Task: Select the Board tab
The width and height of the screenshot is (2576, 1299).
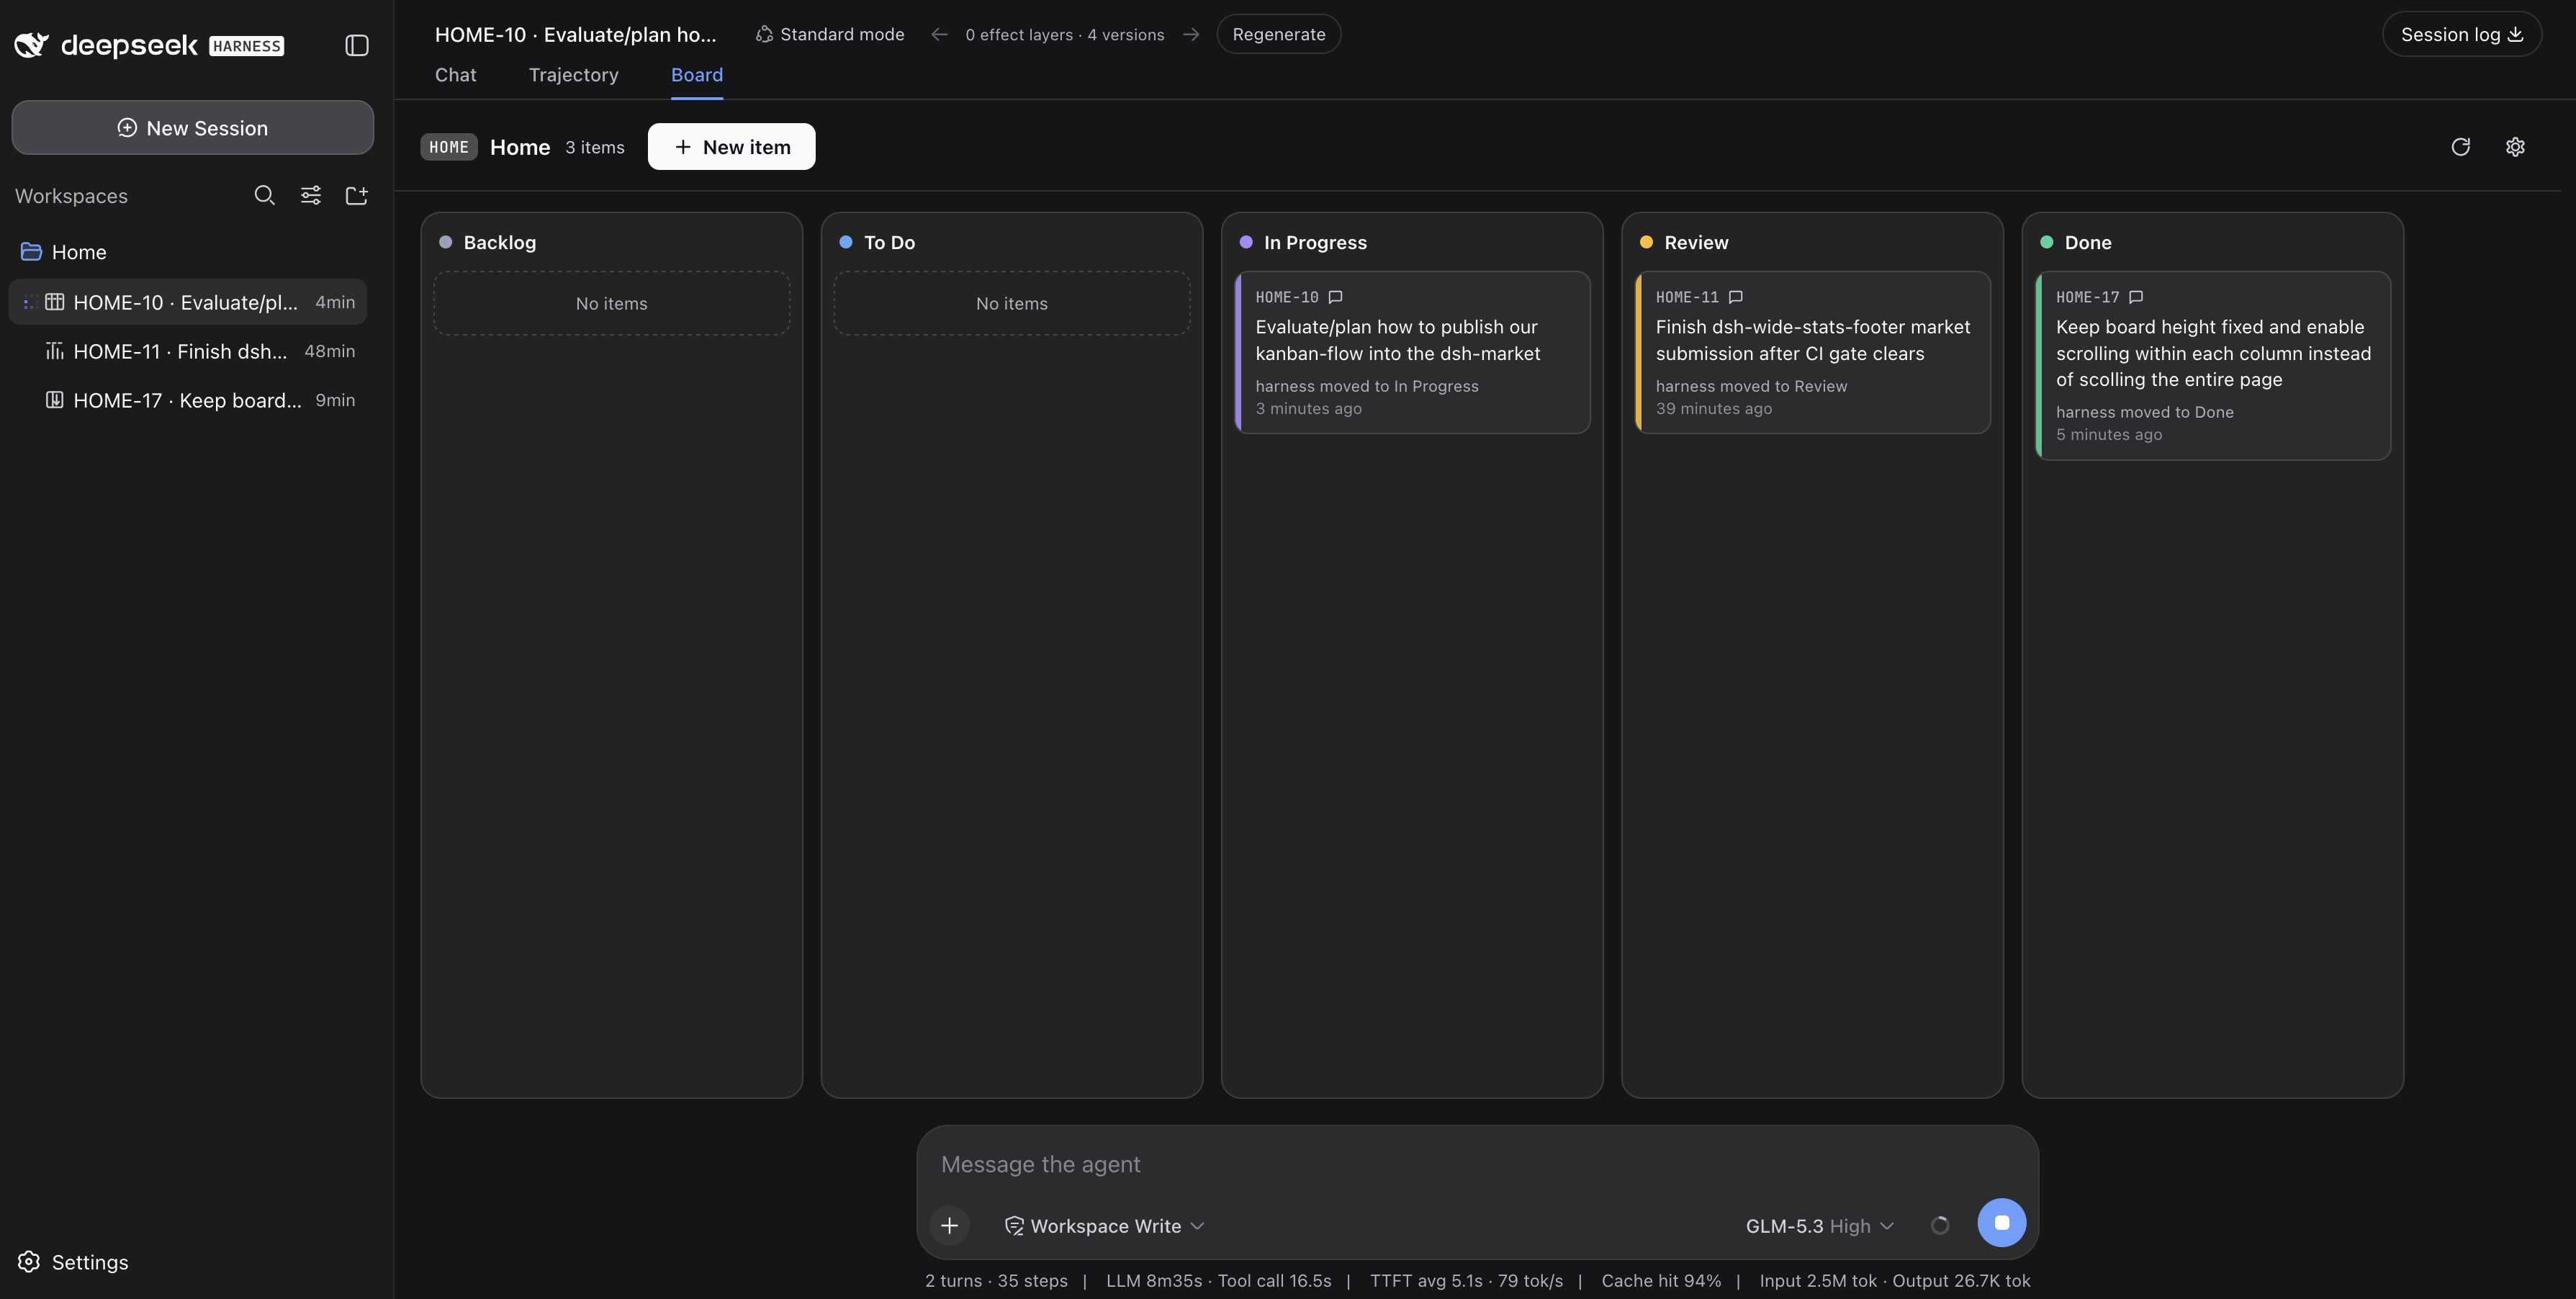Action: 697,75
